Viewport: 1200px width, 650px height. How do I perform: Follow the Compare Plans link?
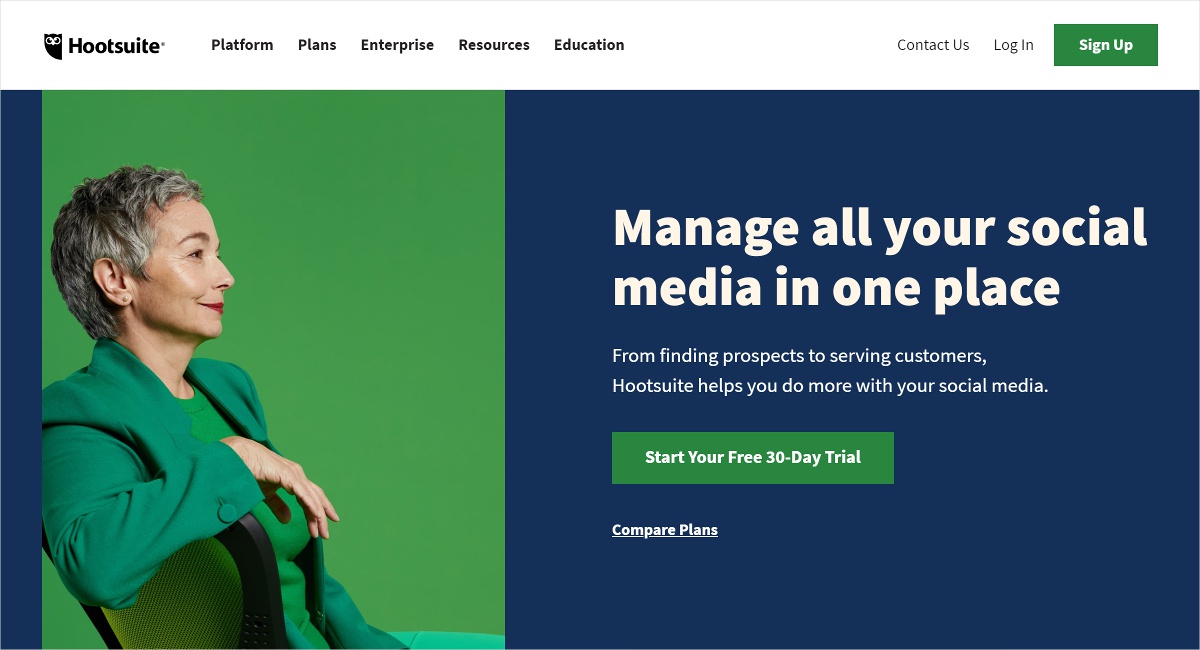(665, 530)
